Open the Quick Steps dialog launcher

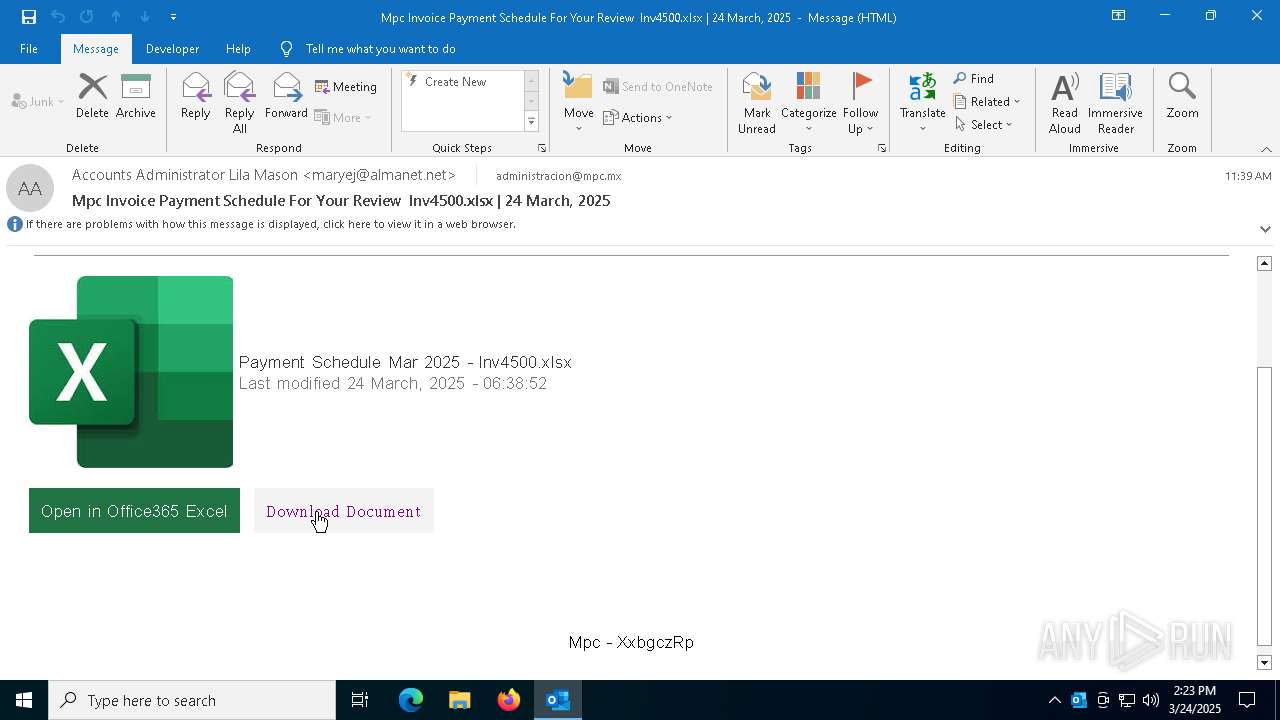(x=542, y=148)
